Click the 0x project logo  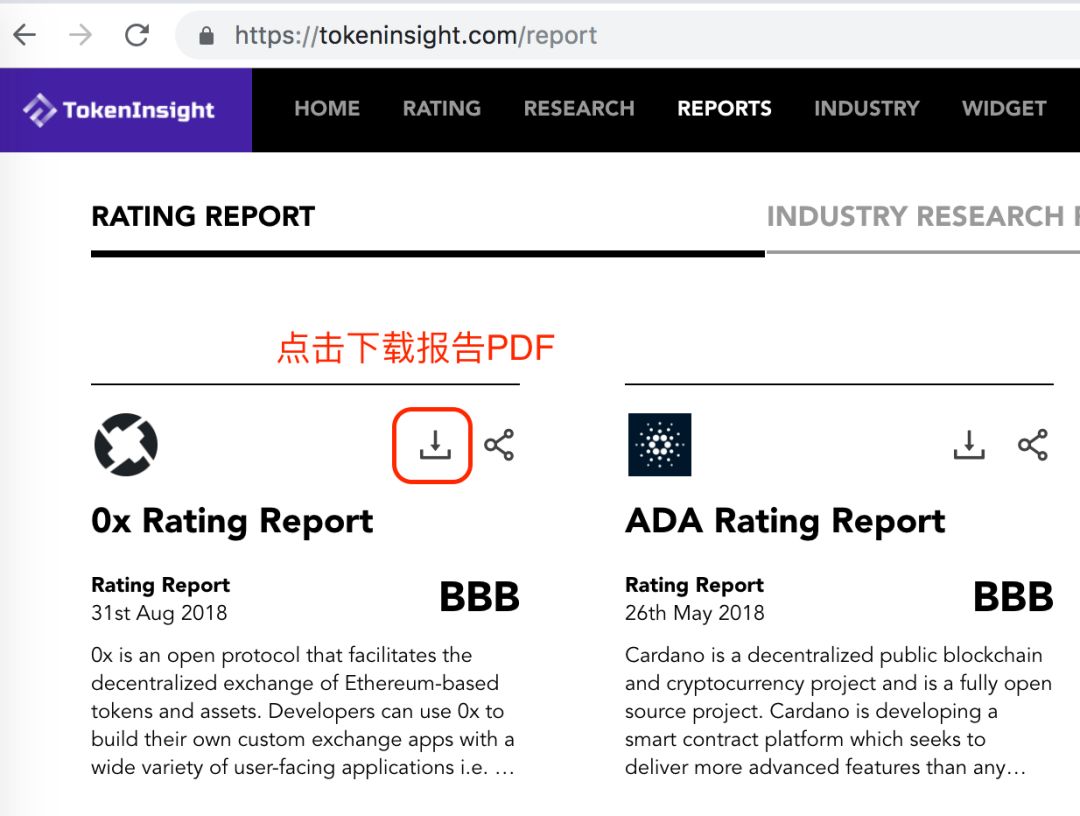[125, 445]
